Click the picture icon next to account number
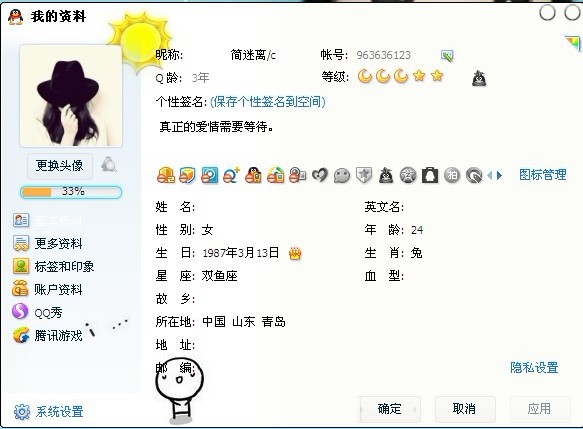 [447, 56]
